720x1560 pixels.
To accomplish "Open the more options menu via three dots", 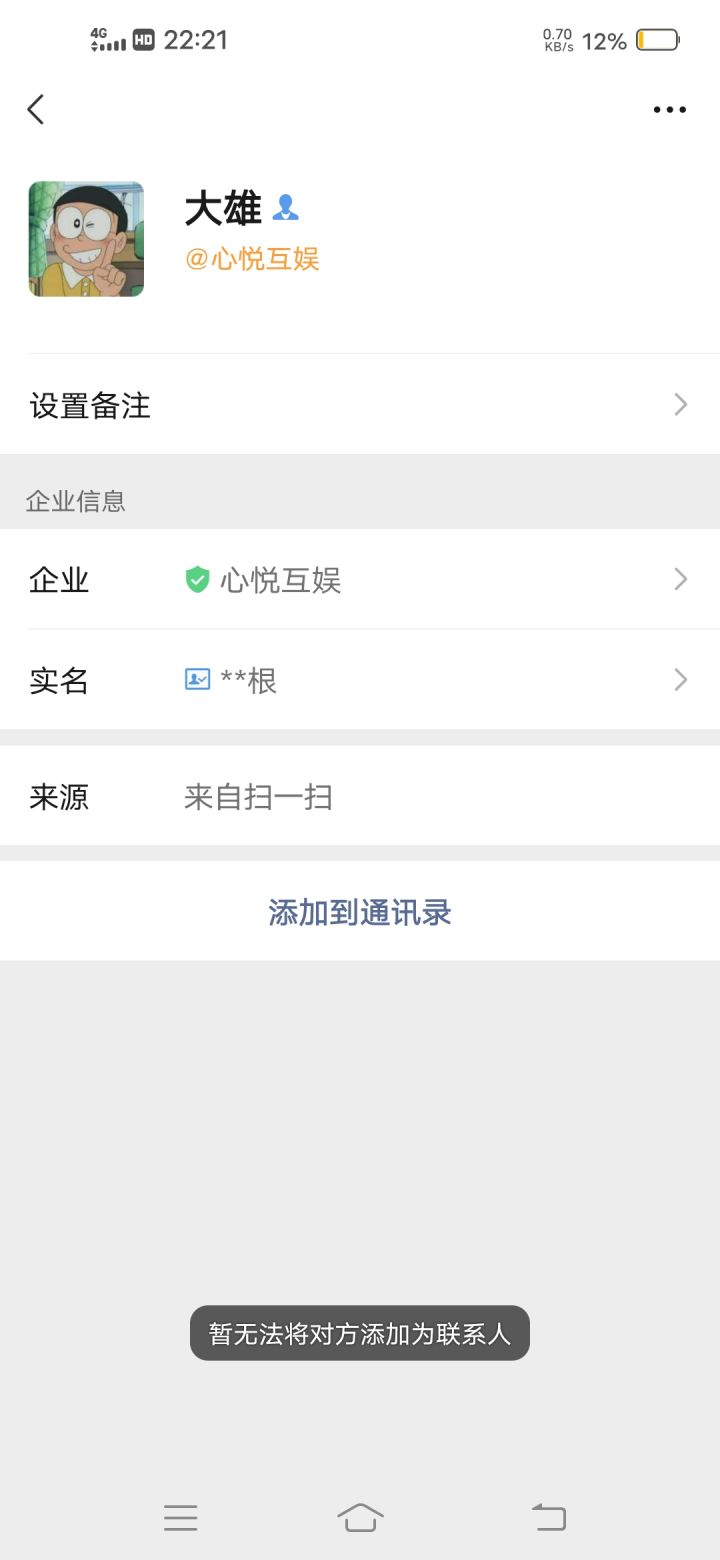I will pyautogui.click(x=669, y=109).
